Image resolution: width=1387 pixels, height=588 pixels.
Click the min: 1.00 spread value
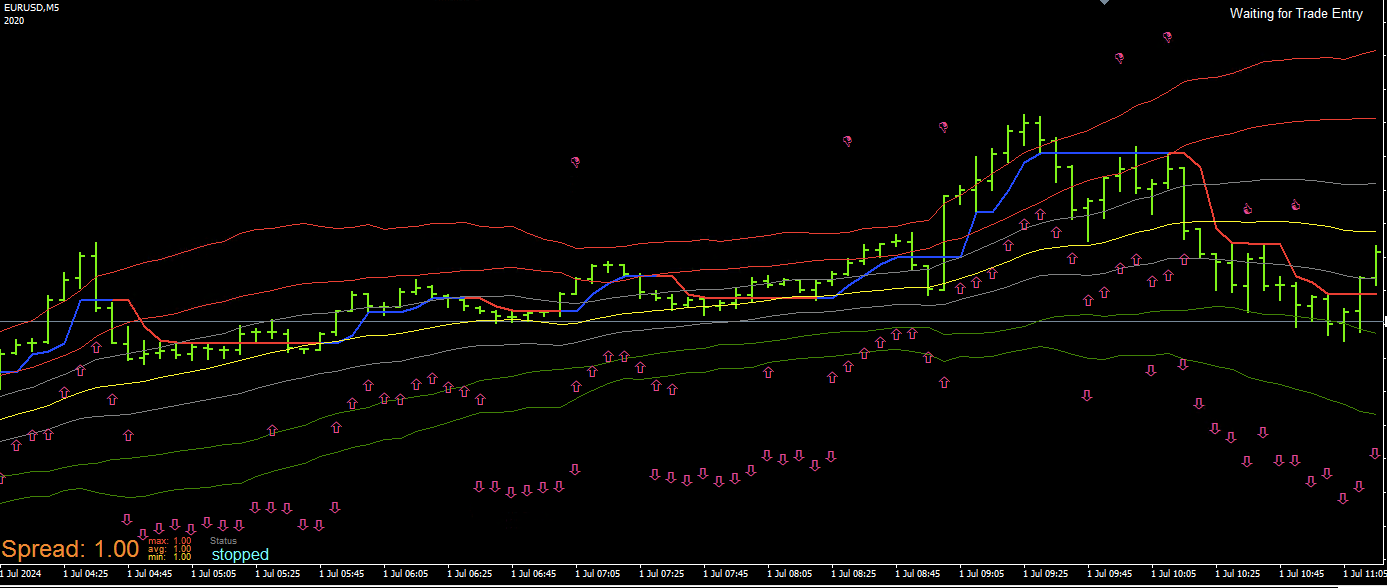tap(169, 557)
